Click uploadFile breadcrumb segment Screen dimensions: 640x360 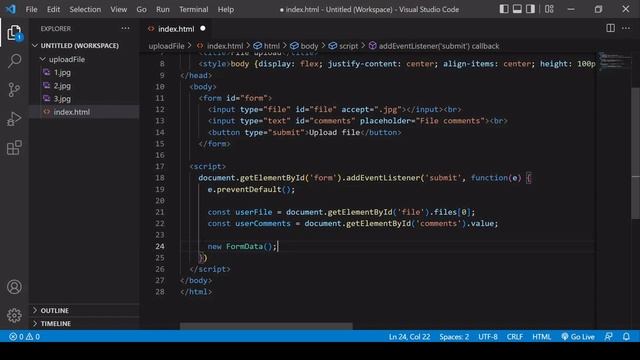[167, 46]
